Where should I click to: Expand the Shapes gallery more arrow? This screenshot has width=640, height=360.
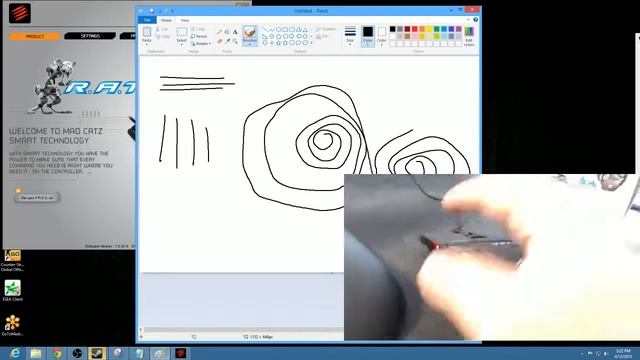click(311, 43)
